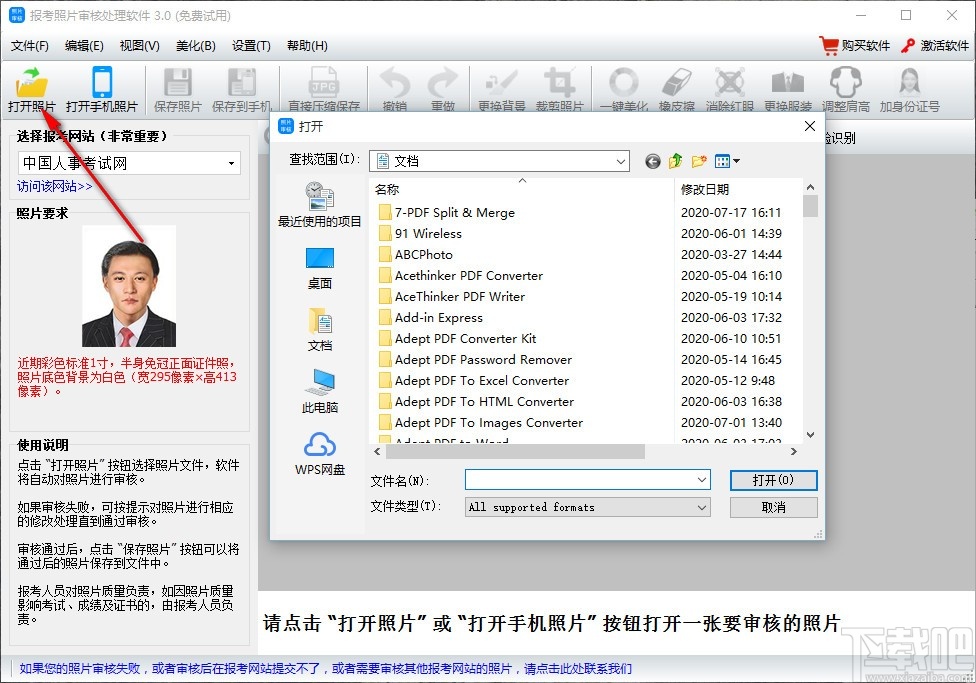Select the 橡皮擦 eraser tool icon
976x683 pixels.
[677, 82]
